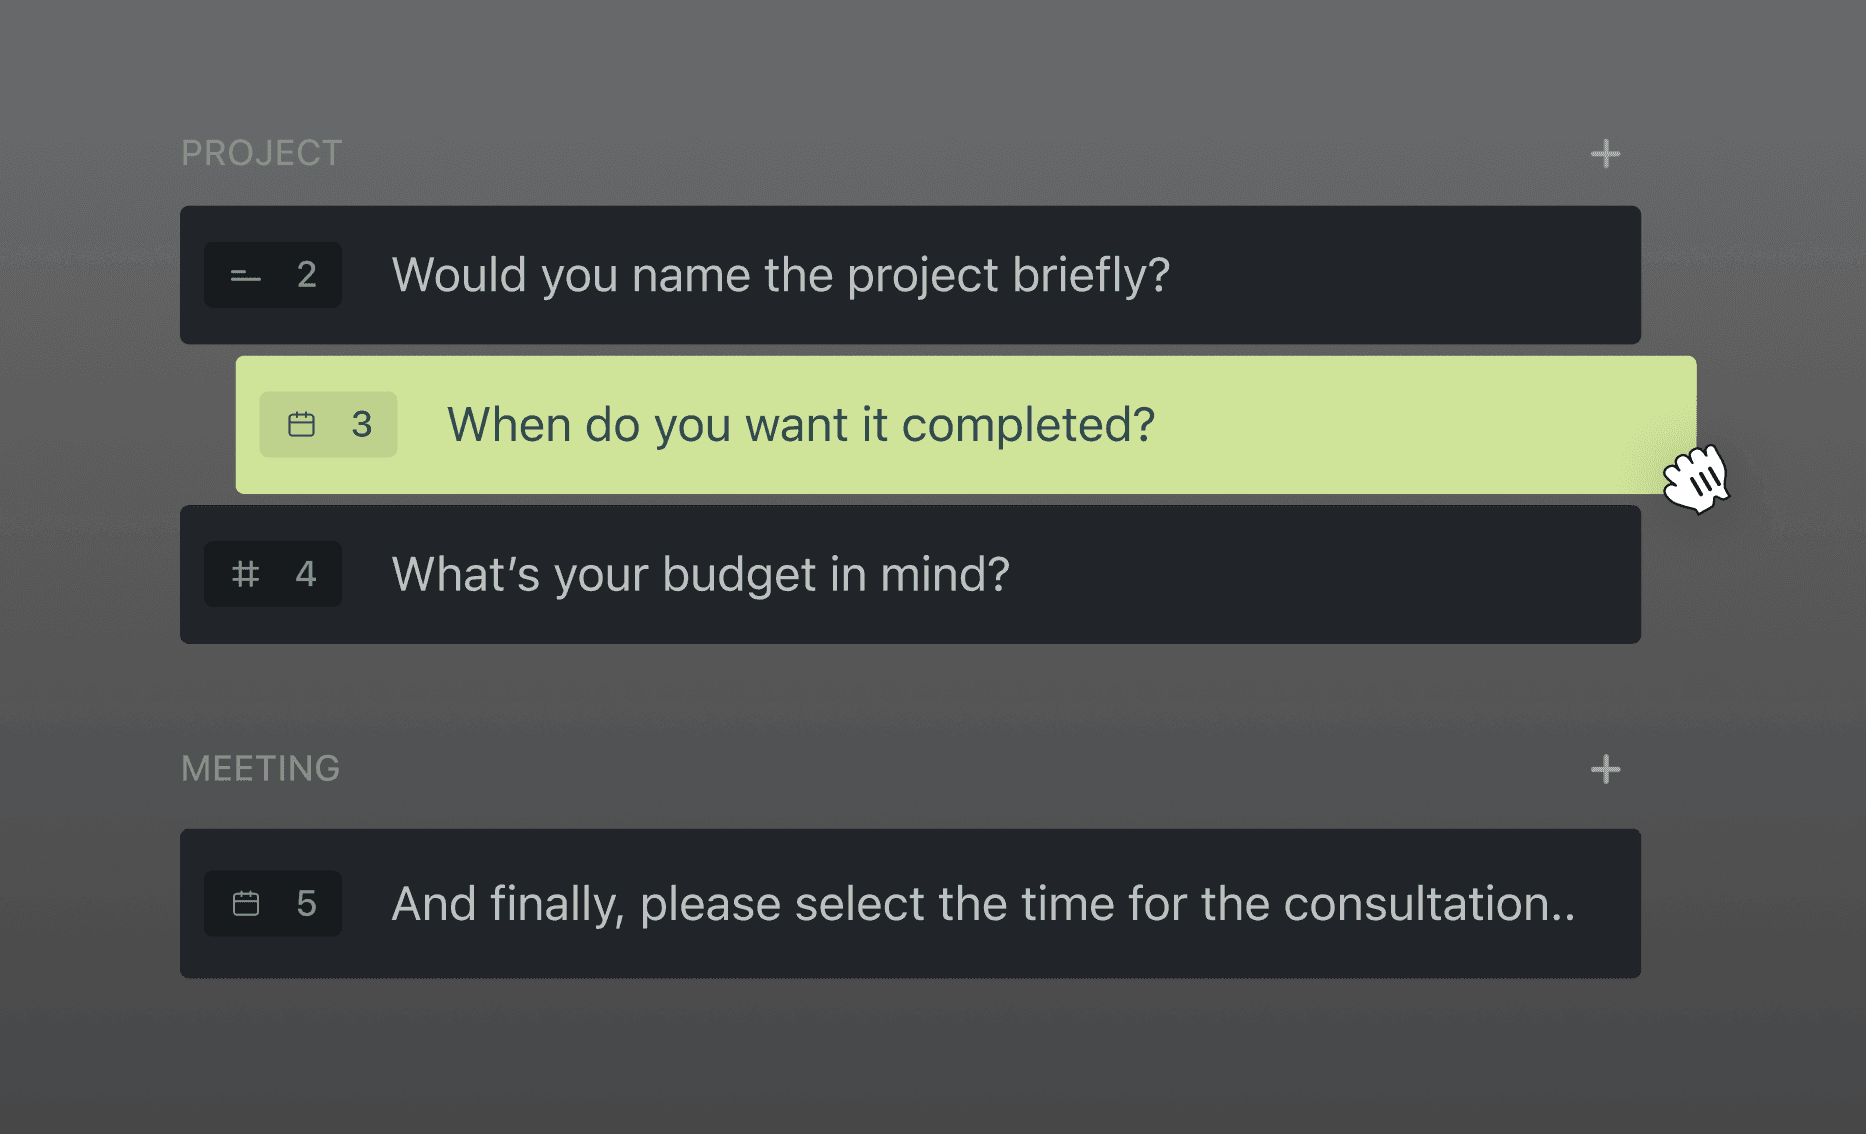Click the PROJECT section heading
The height and width of the screenshot is (1134, 1866).
click(261, 153)
